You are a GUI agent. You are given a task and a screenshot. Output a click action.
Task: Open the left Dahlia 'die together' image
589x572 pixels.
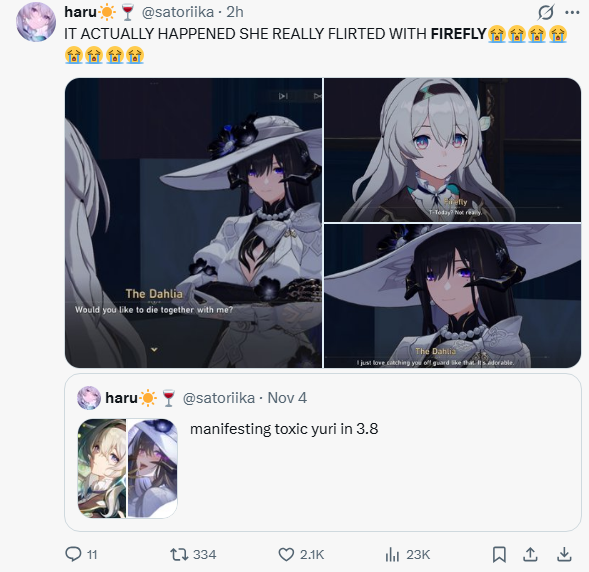tap(193, 223)
